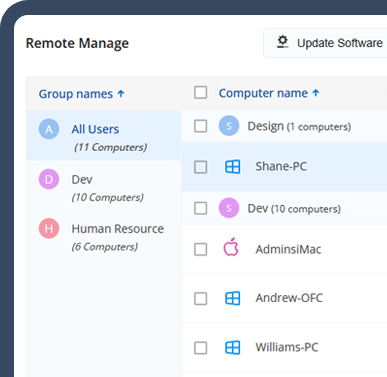387x377 pixels.
Task: Click the (11 Computers) count text
Action: click(110, 147)
